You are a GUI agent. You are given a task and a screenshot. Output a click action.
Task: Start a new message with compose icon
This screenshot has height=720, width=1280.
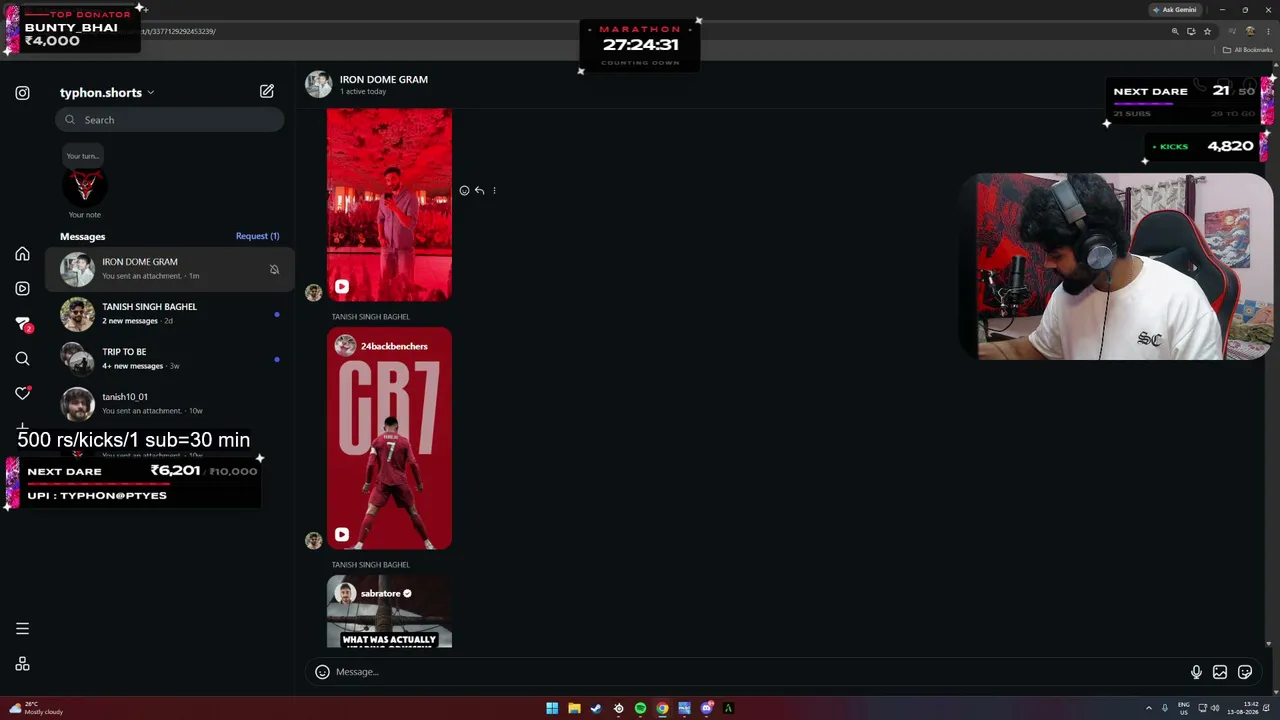coord(267,91)
